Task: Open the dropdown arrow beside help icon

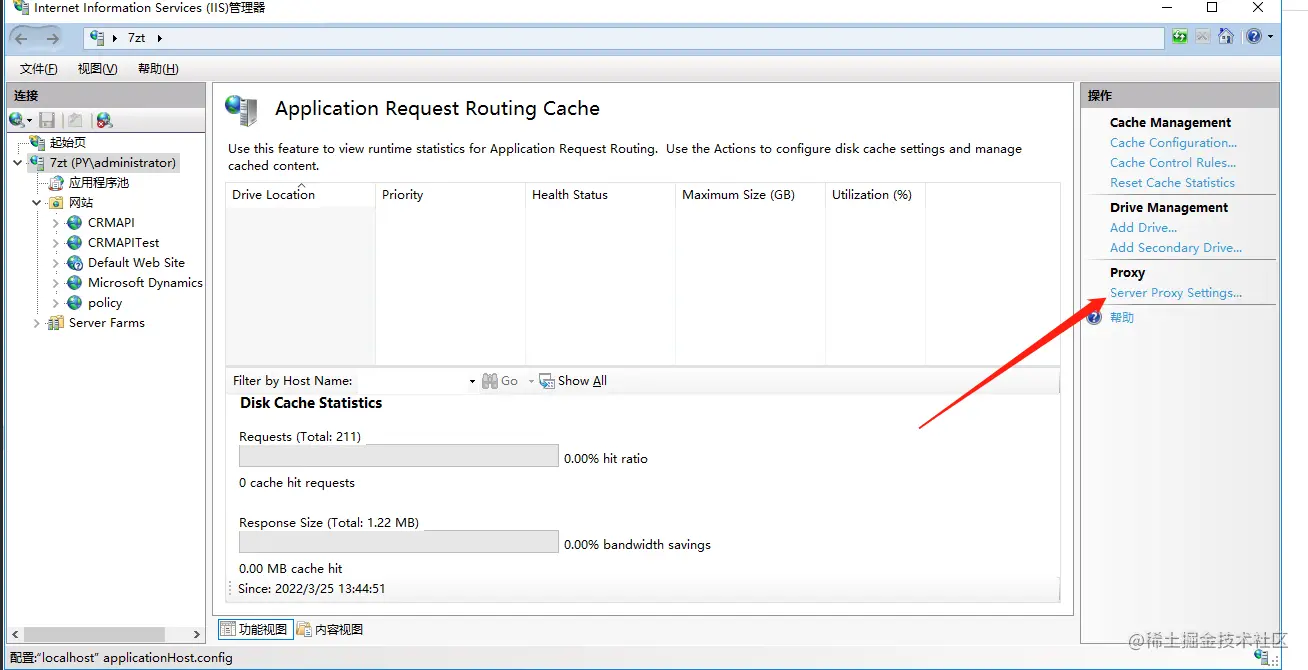Action: tap(1271, 37)
